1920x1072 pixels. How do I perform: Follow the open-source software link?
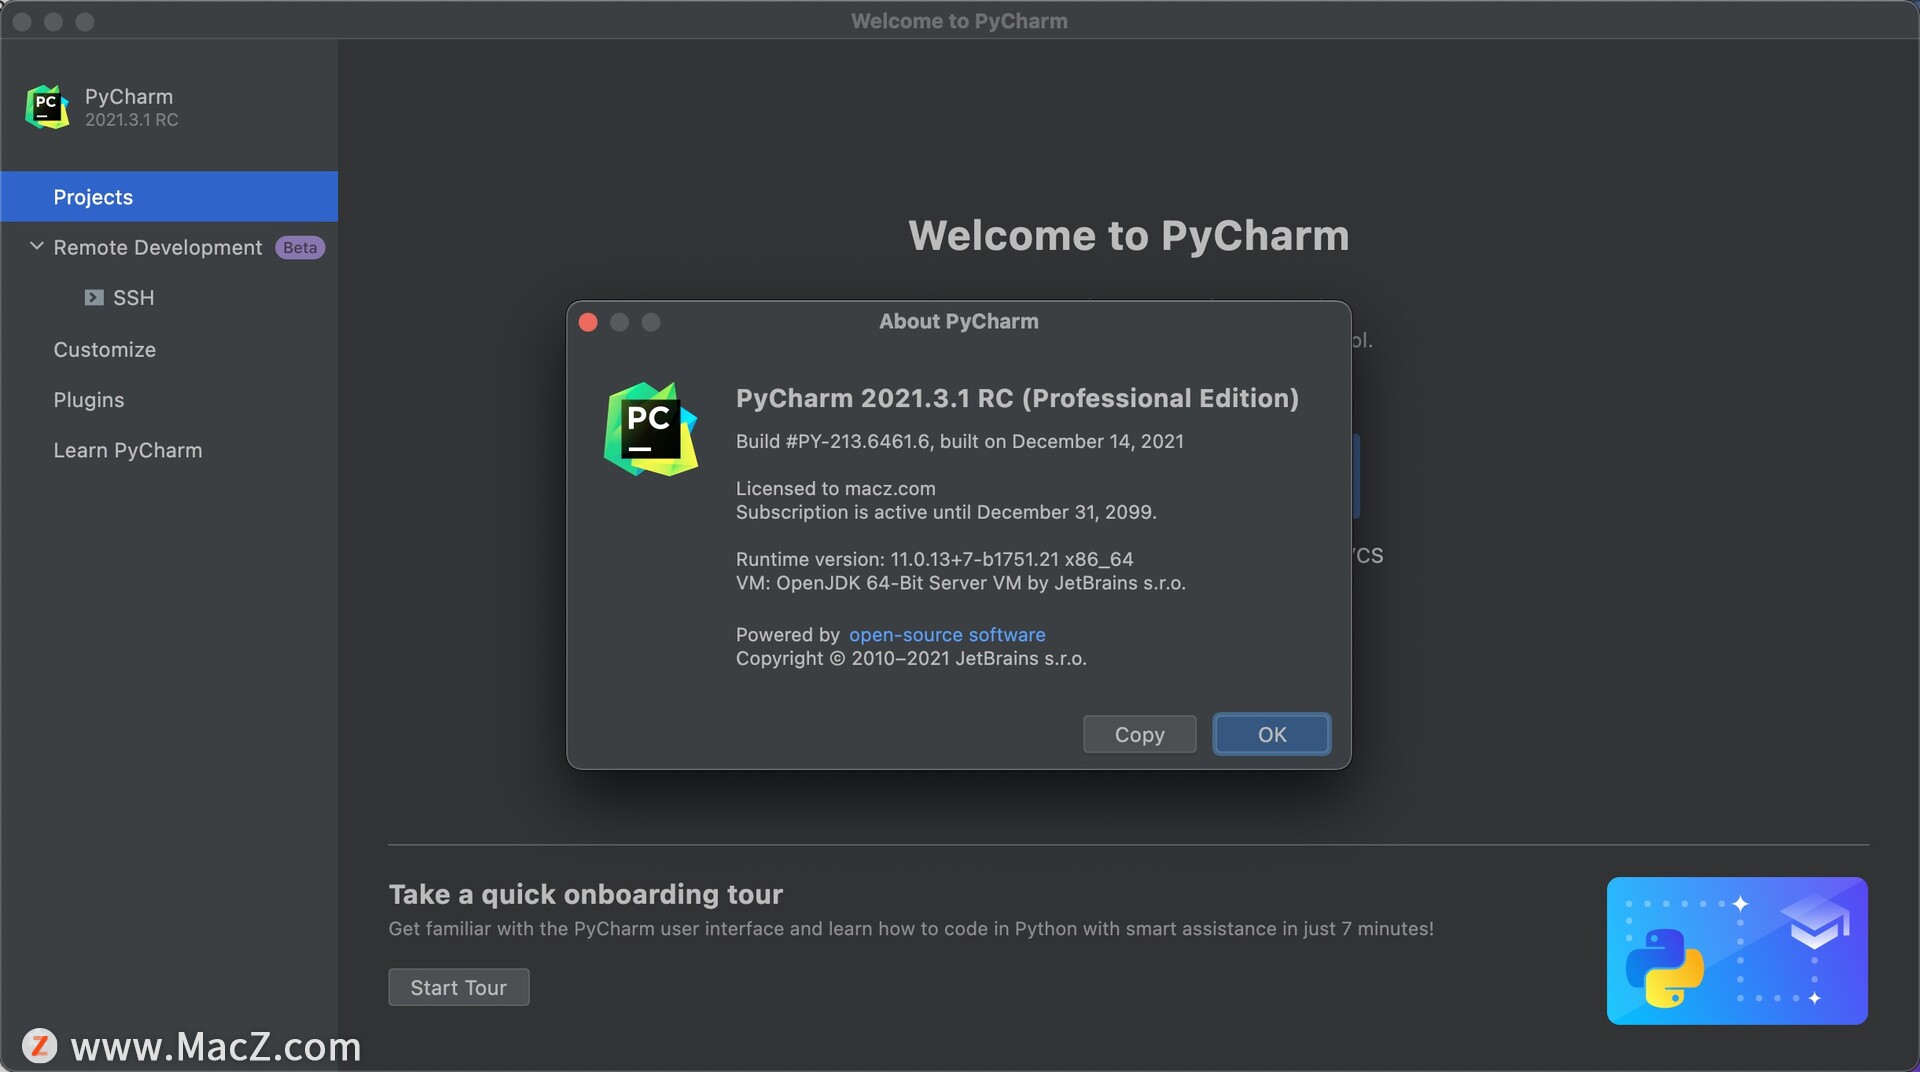(x=947, y=635)
